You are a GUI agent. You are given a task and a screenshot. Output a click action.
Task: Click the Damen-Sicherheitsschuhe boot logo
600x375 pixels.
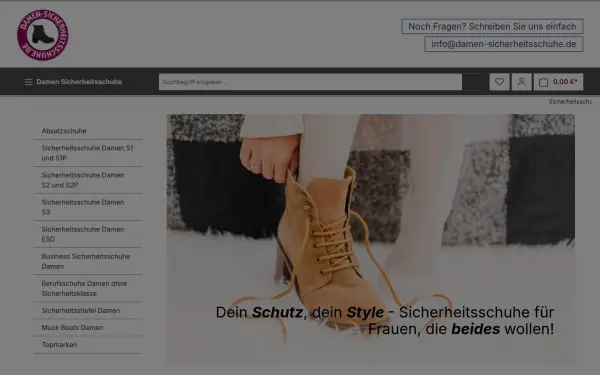[42, 35]
